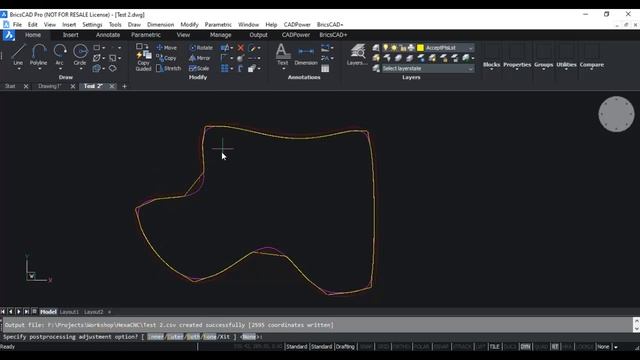Click the Copy tool in Modify panel
Screen dimensions: 640x360
pos(166,58)
